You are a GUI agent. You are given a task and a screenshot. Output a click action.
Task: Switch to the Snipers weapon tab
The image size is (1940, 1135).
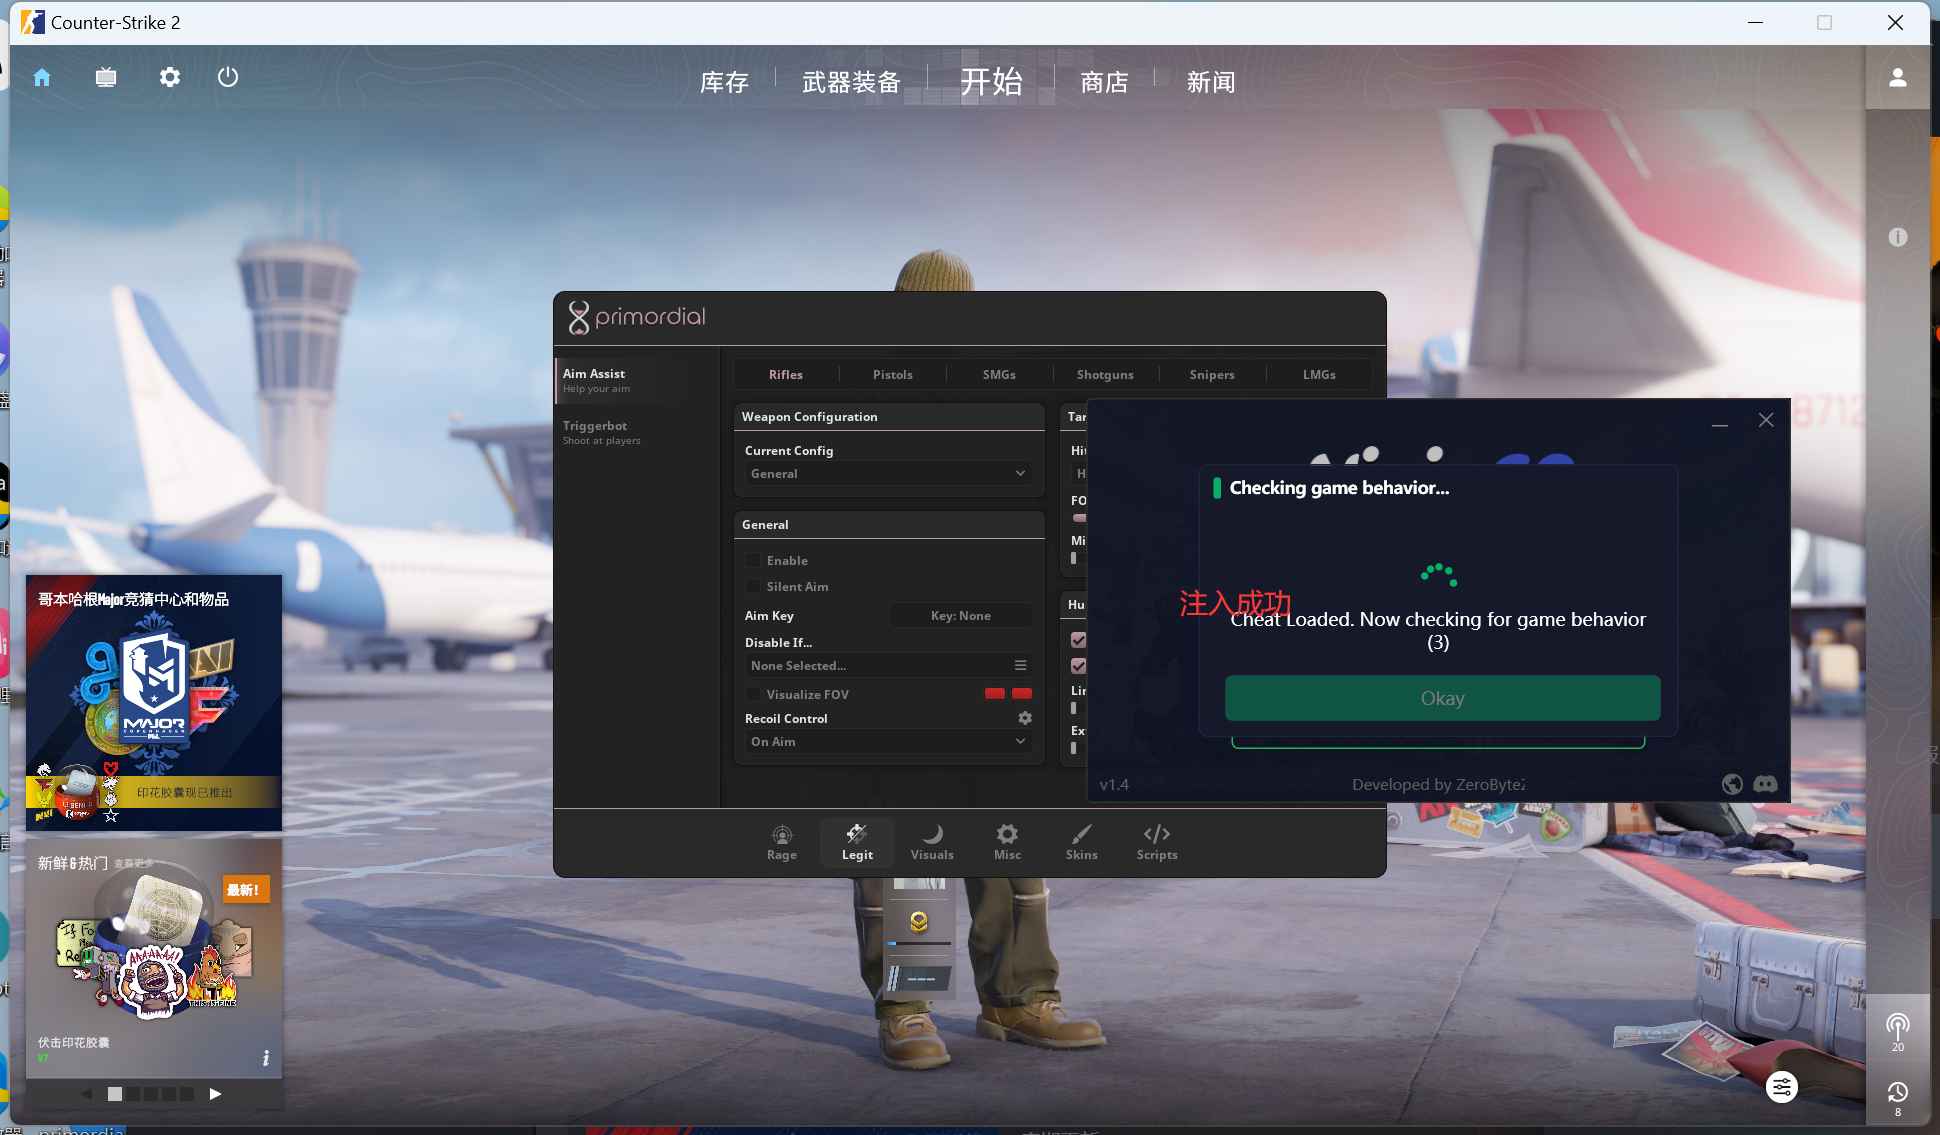point(1210,373)
